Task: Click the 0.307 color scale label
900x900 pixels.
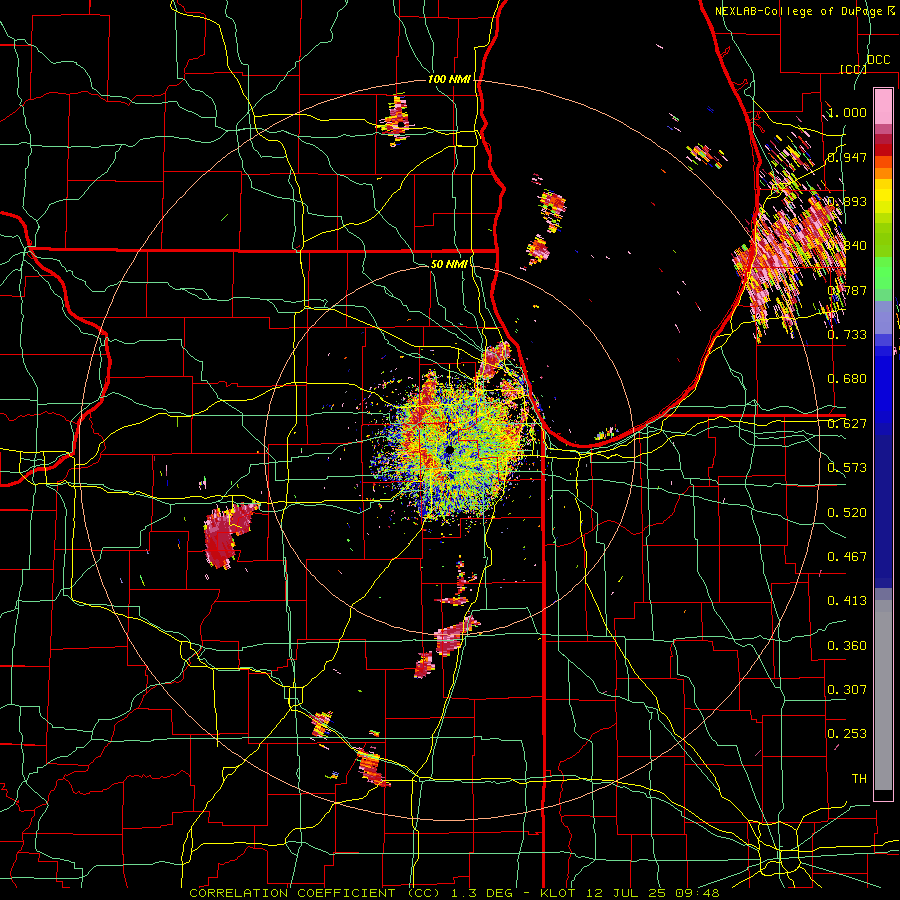Action: (x=847, y=690)
